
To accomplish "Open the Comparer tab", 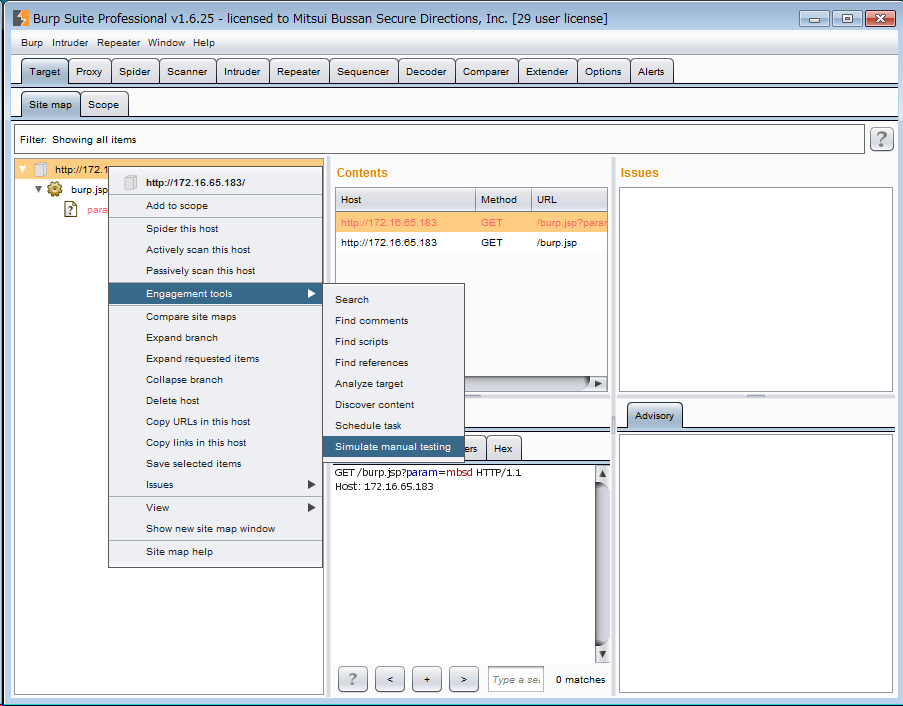I will point(486,71).
